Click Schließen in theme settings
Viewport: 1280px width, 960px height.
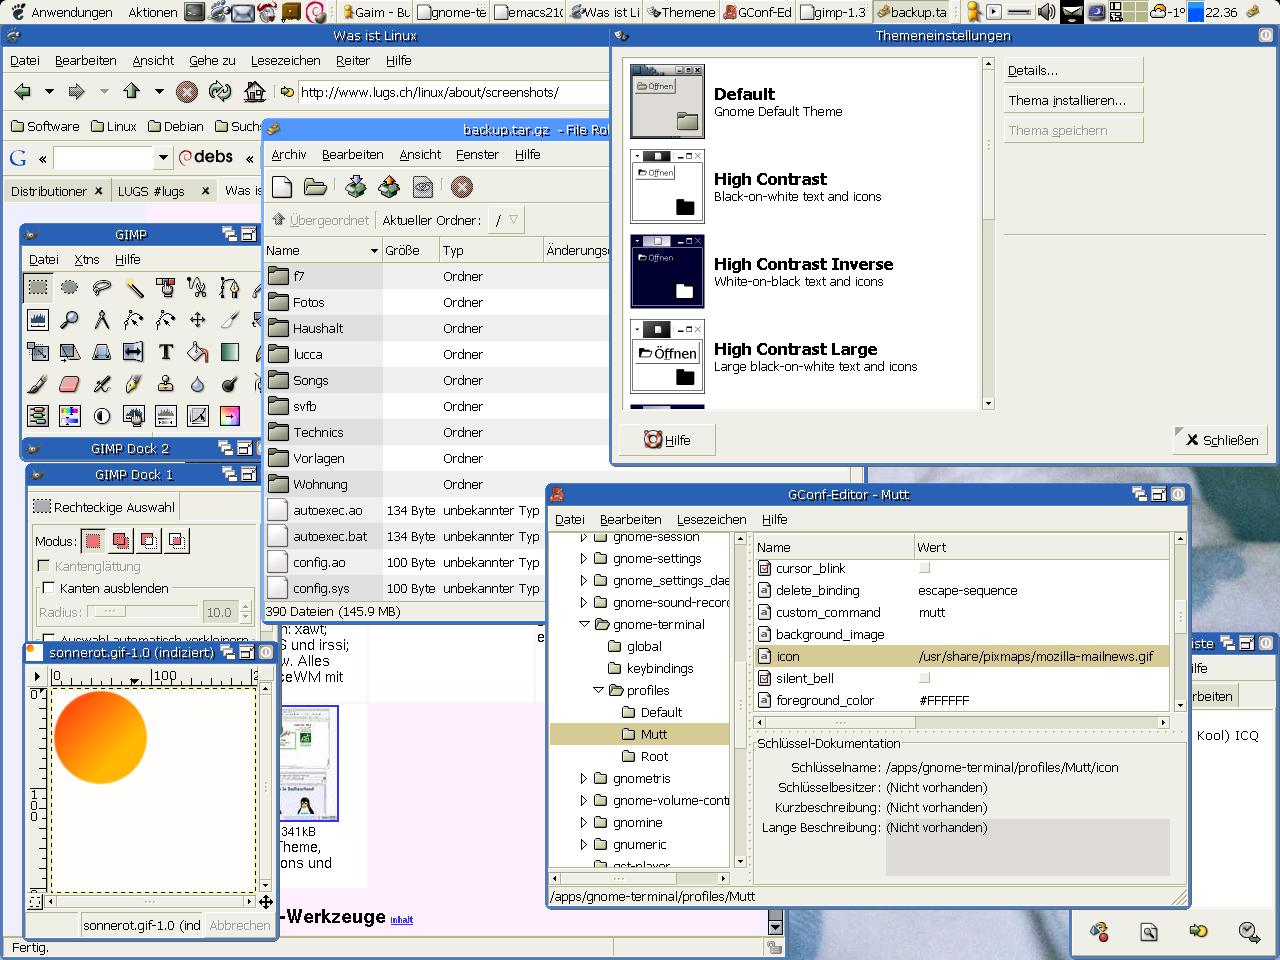[x=1220, y=440]
